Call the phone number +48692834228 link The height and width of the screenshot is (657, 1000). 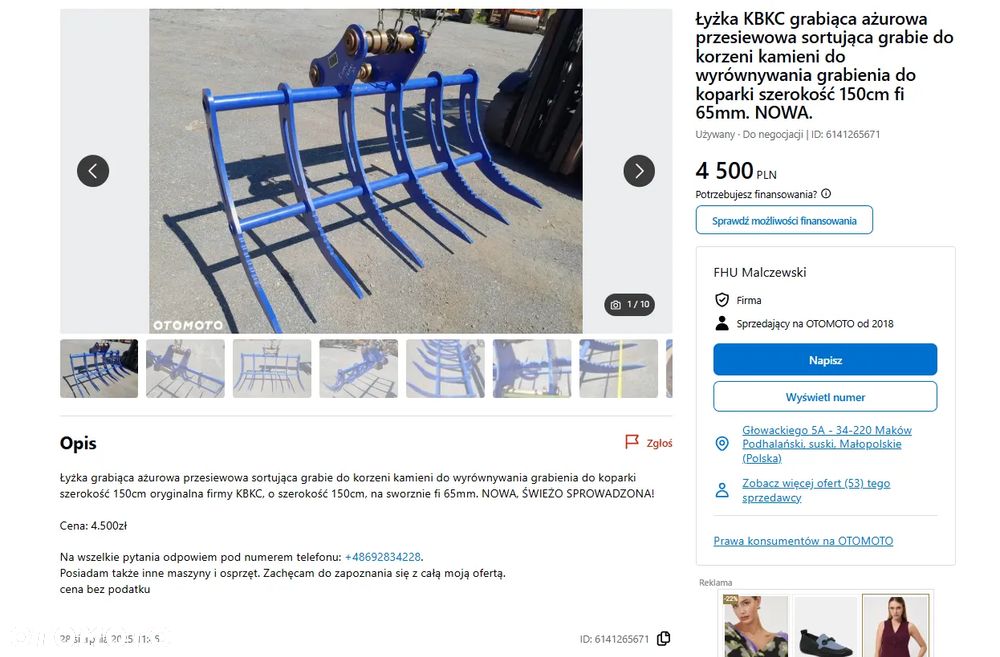click(x=383, y=557)
